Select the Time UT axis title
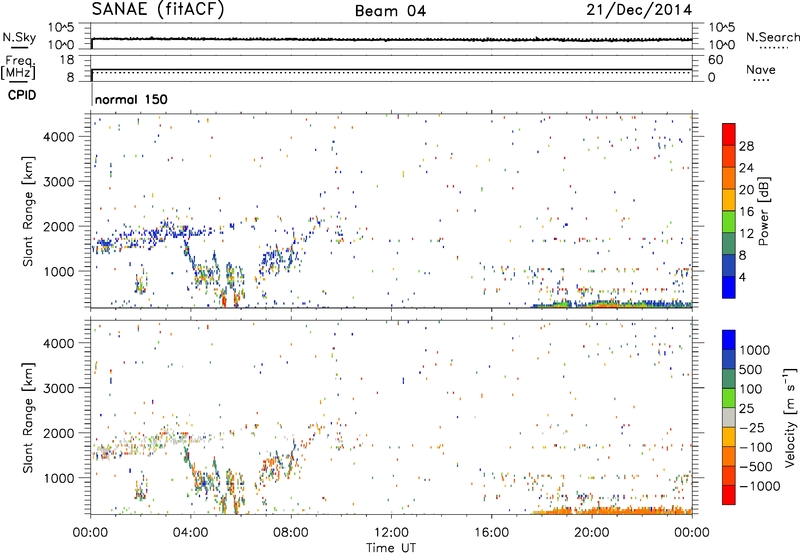Viewport: 800px width, 554px height. click(391, 548)
